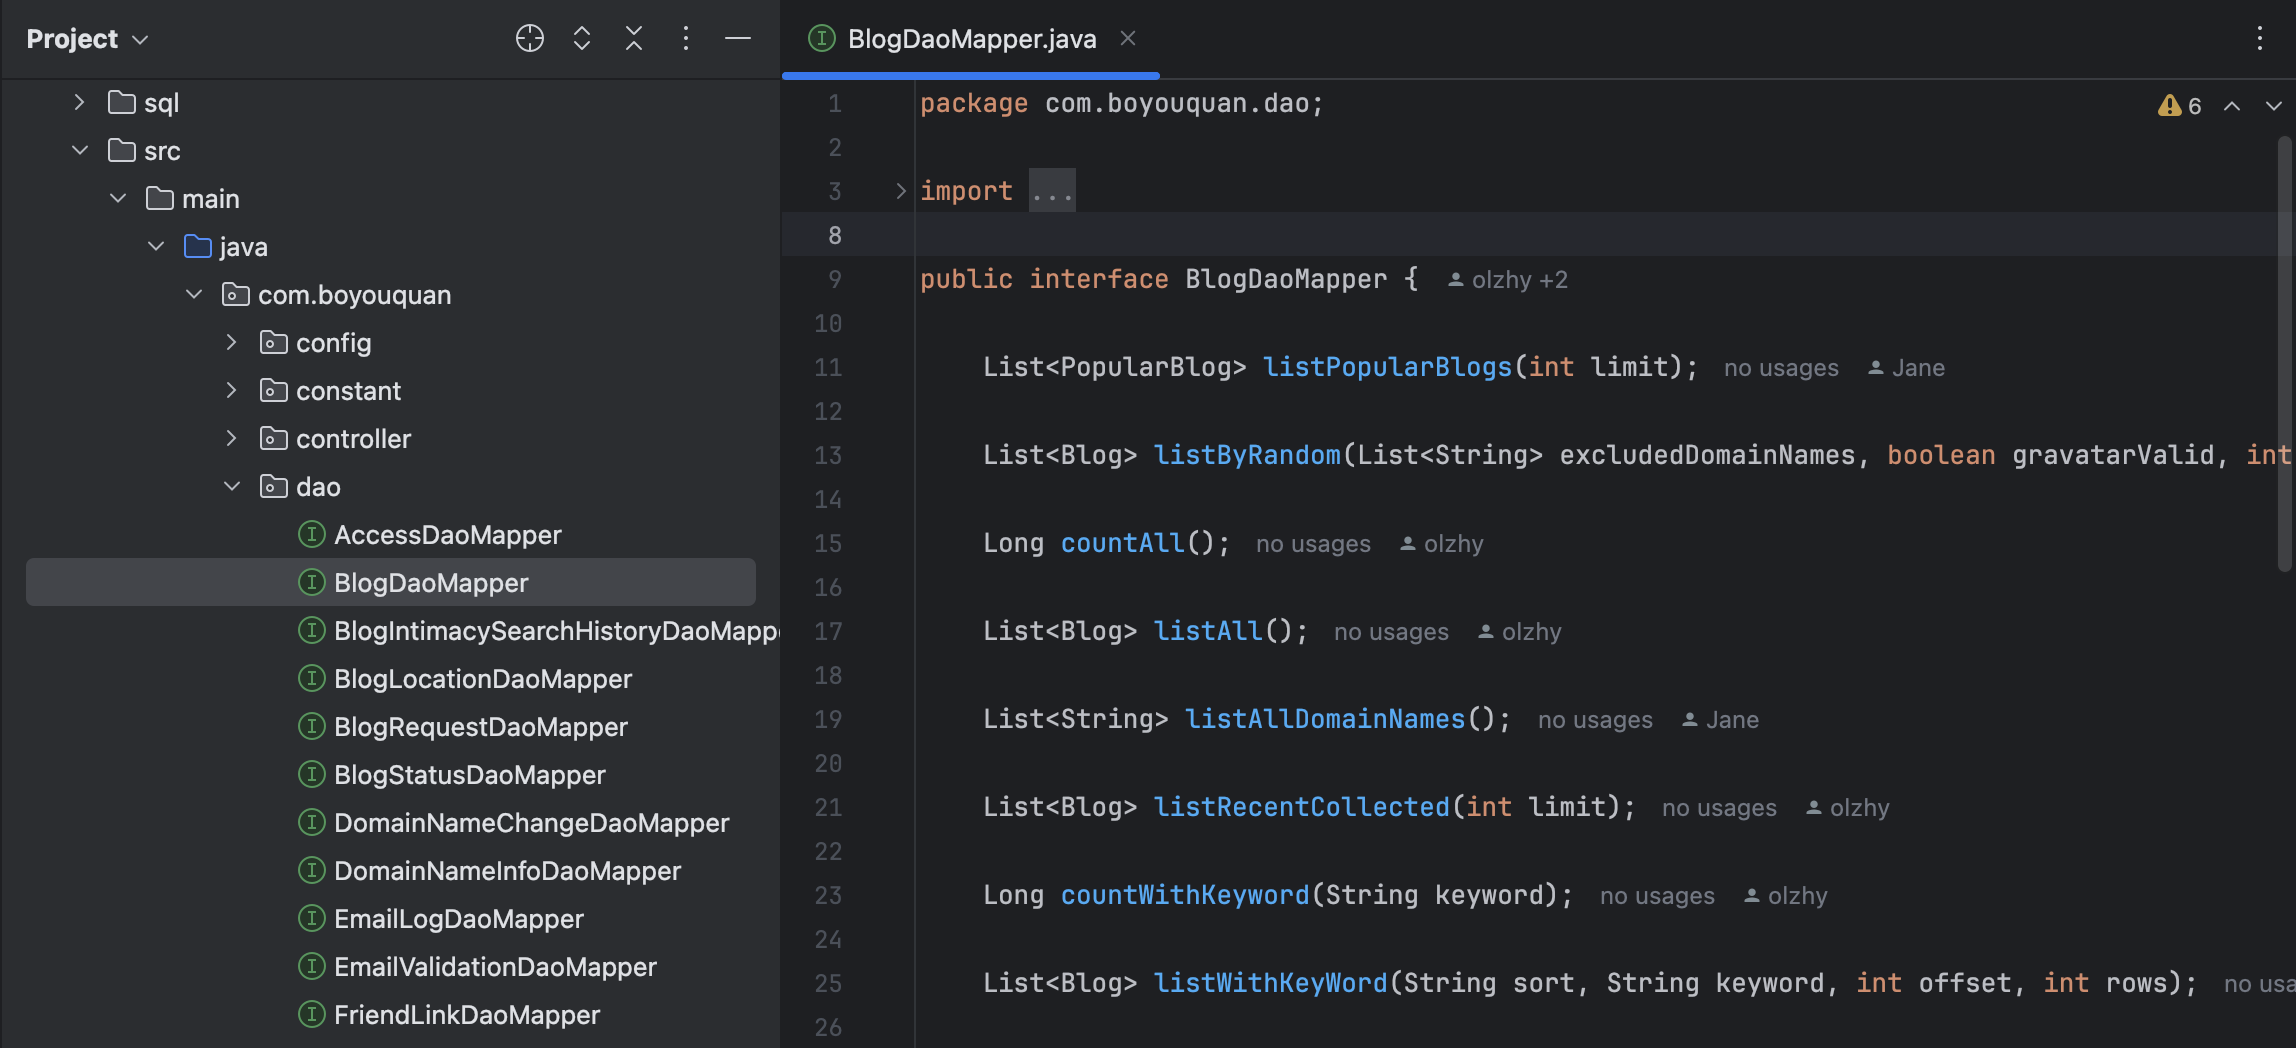2296x1048 pixels.
Task: Open editor tab options menu at far right
Action: pos(2259,39)
